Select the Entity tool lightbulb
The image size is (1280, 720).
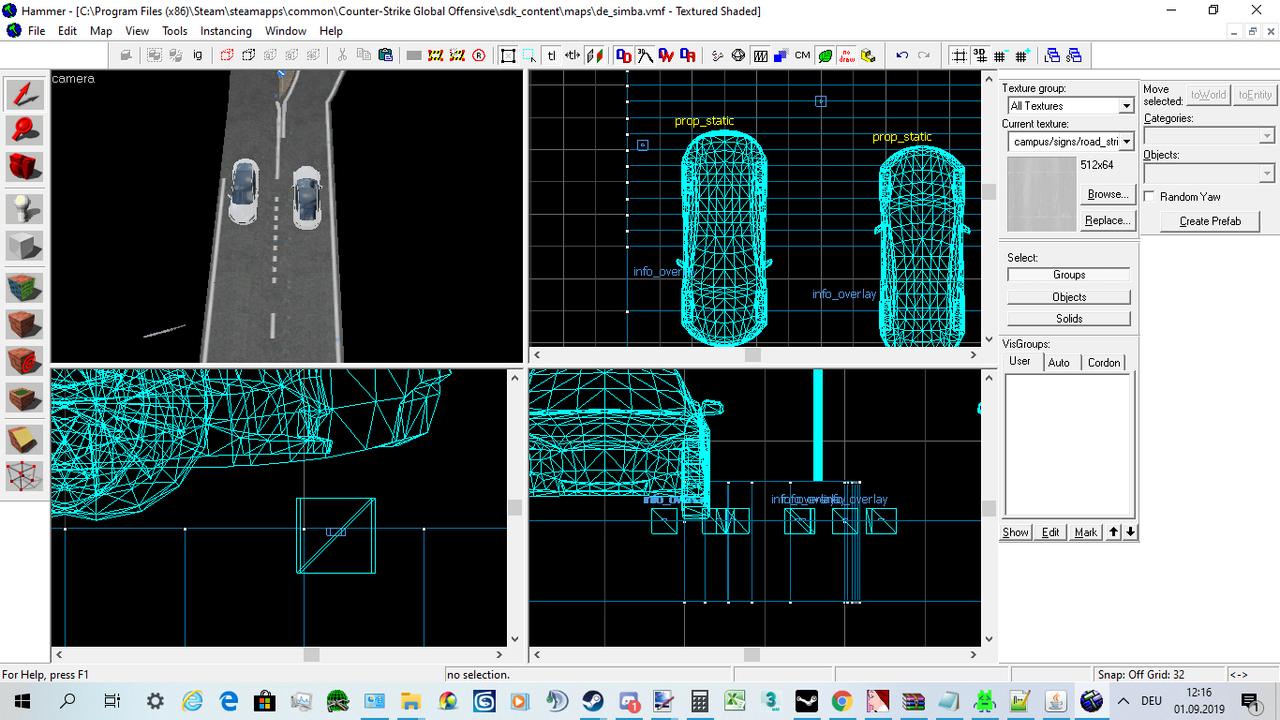tap(26, 208)
